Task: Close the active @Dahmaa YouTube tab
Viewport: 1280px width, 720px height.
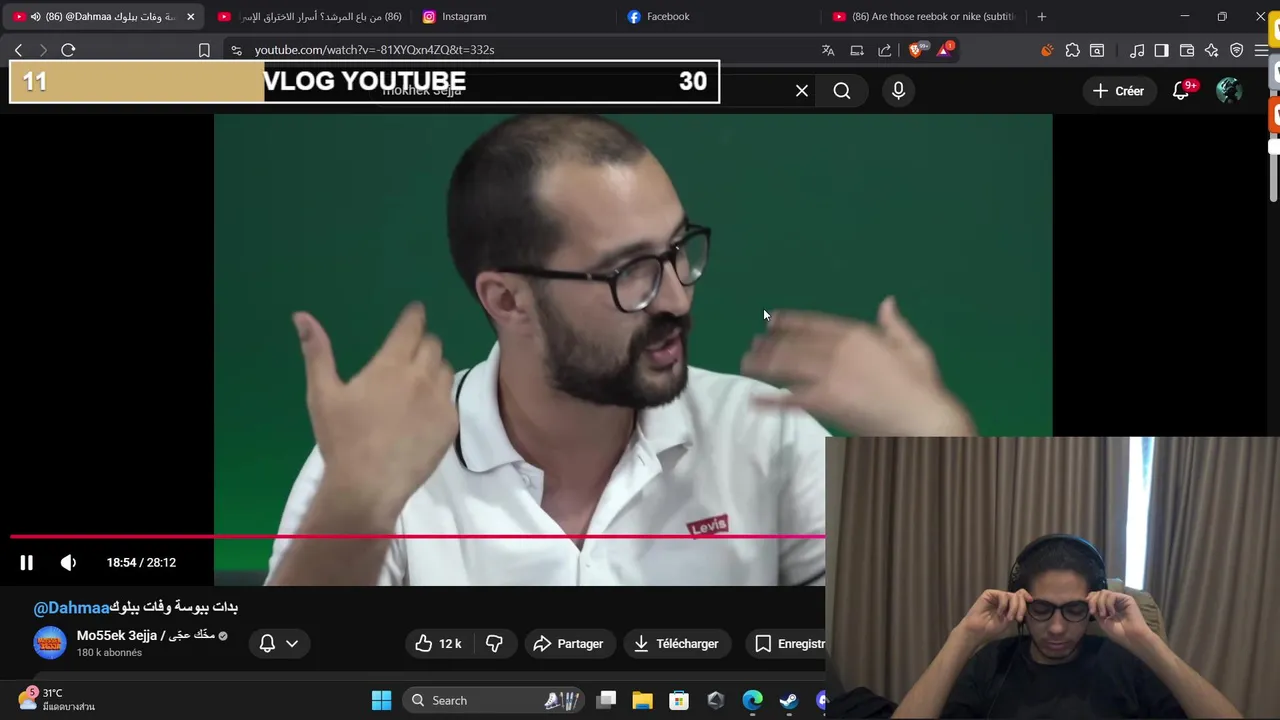Action: pyautogui.click(x=190, y=17)
